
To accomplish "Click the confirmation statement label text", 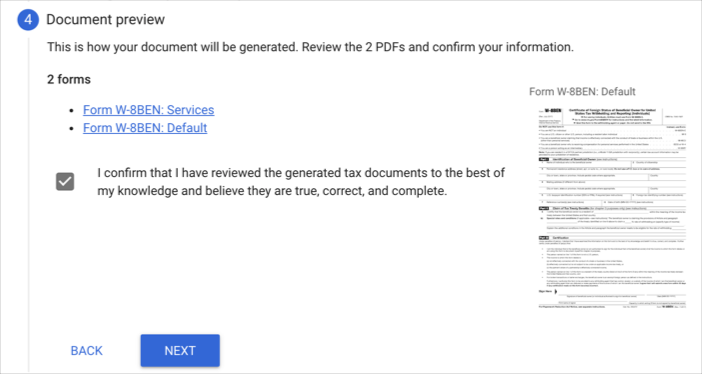I will point(301,182).
